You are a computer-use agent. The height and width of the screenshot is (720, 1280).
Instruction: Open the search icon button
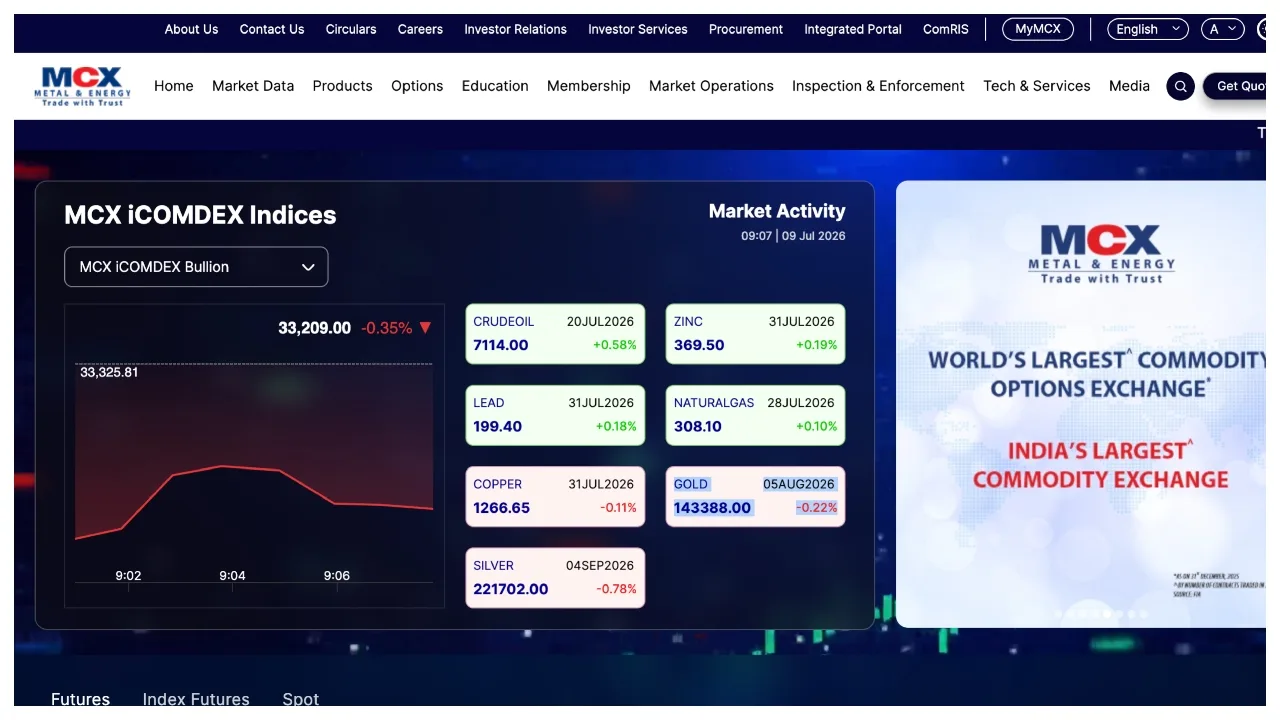tap(1181, 86)
